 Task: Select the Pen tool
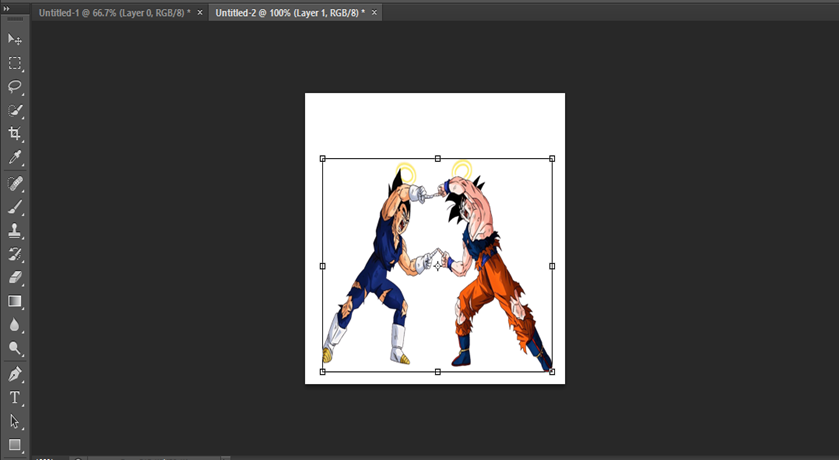pyautogui.click(x=14, y=374)
